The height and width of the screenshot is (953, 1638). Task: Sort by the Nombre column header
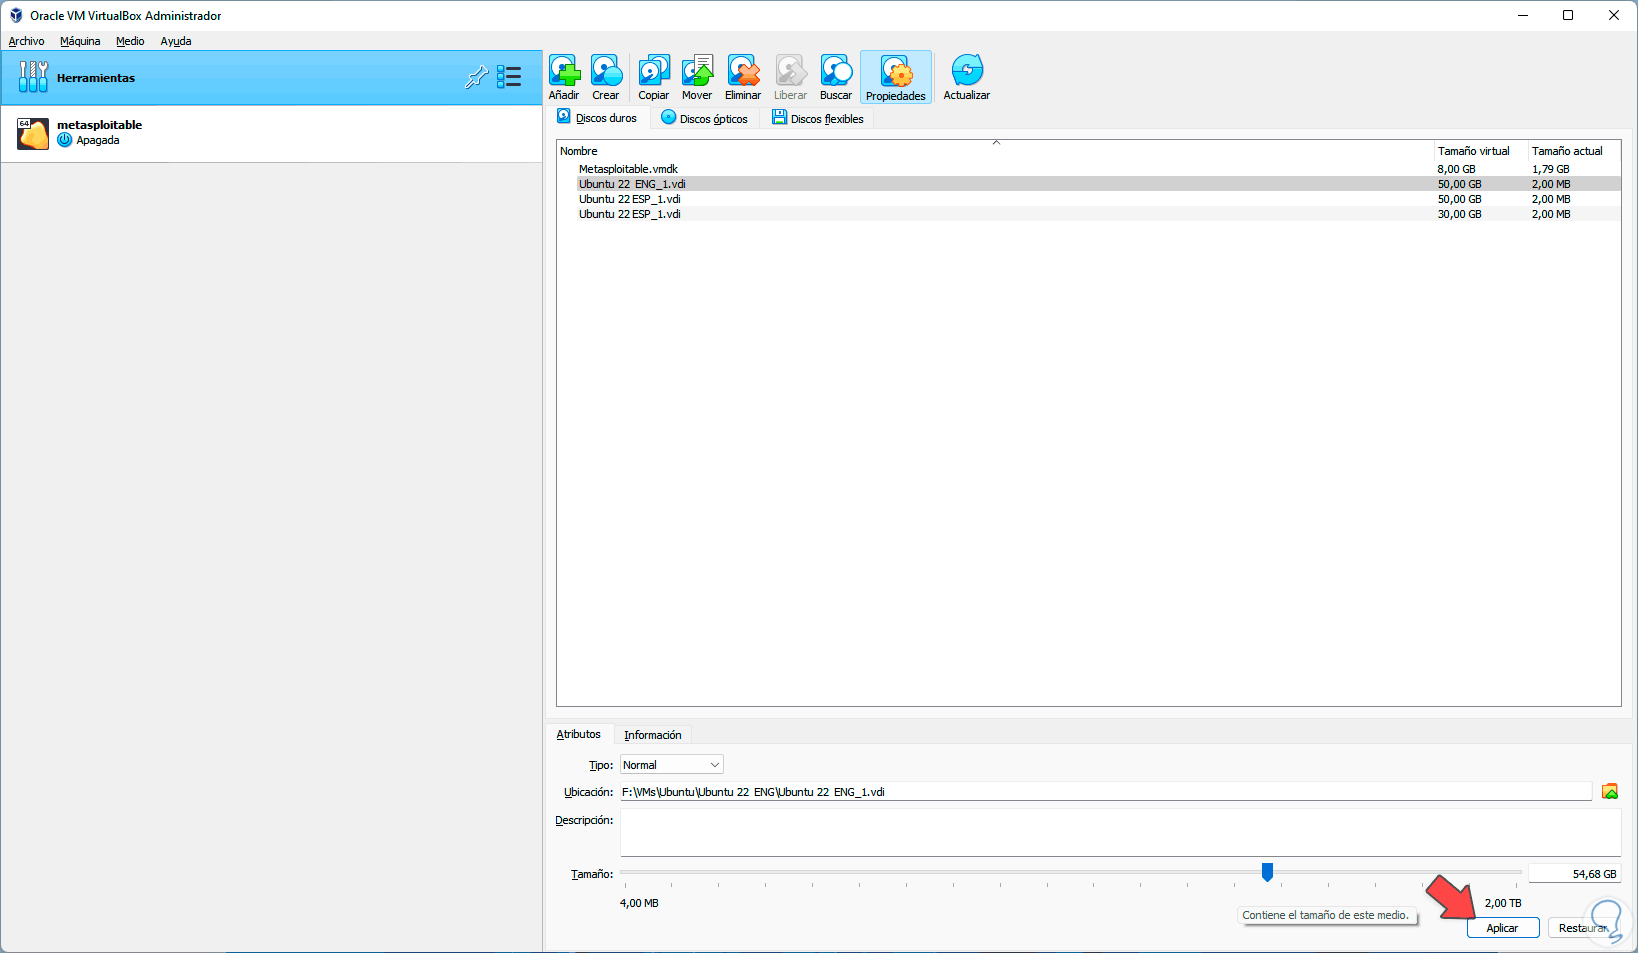tap(996, 151)
